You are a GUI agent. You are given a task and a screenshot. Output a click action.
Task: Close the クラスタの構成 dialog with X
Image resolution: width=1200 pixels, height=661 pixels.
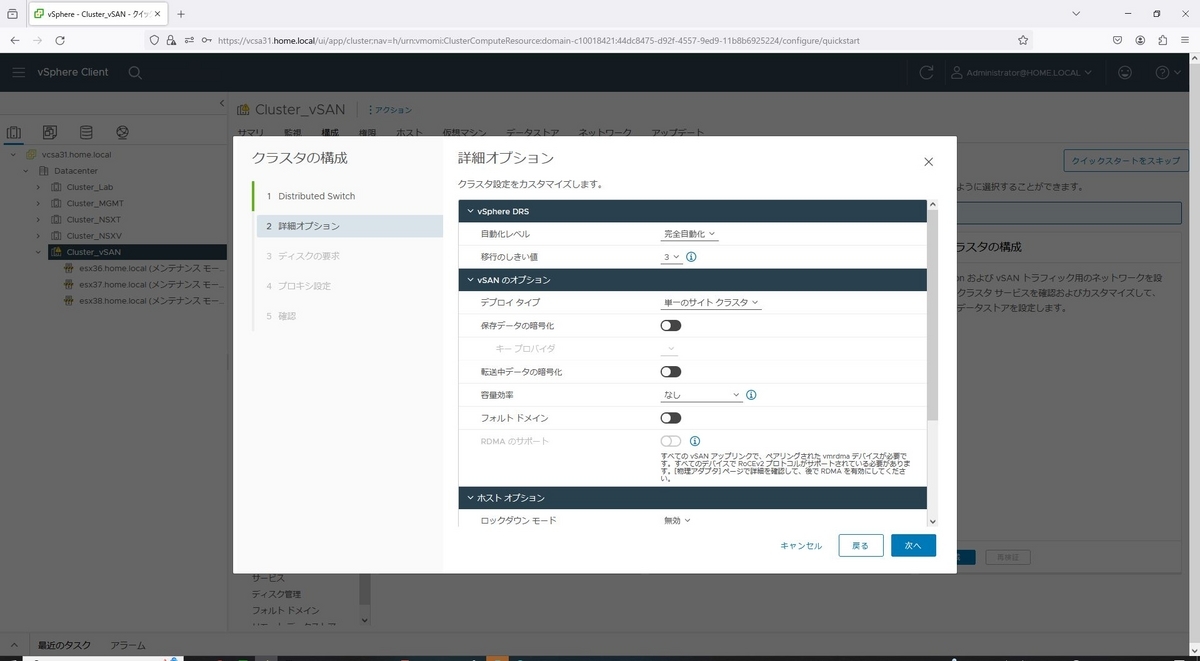pos(928,162)
